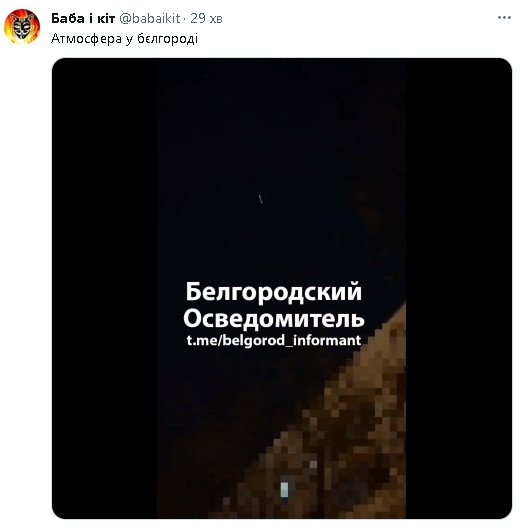Select the word Атмосфера in the tweet

[86, 39]
